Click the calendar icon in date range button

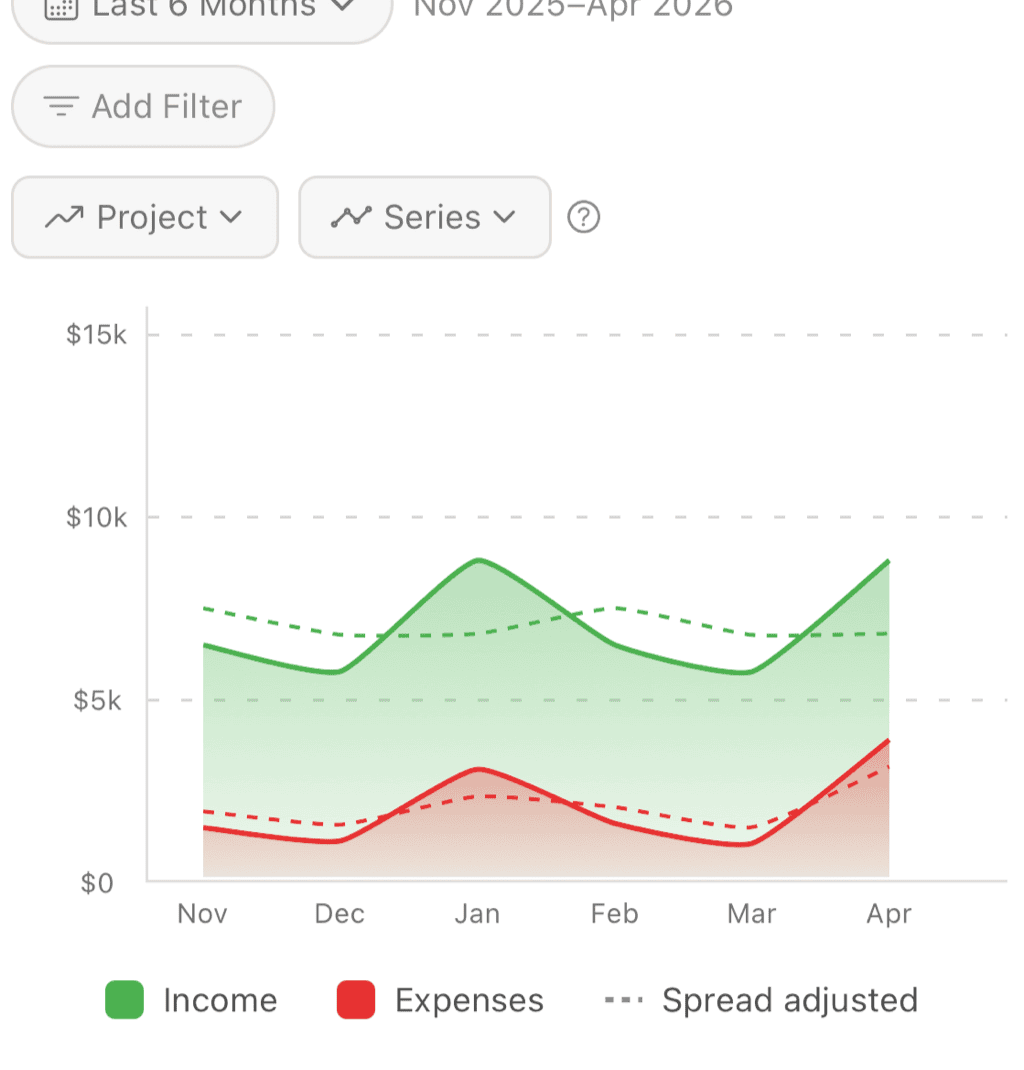pos(62,8)
